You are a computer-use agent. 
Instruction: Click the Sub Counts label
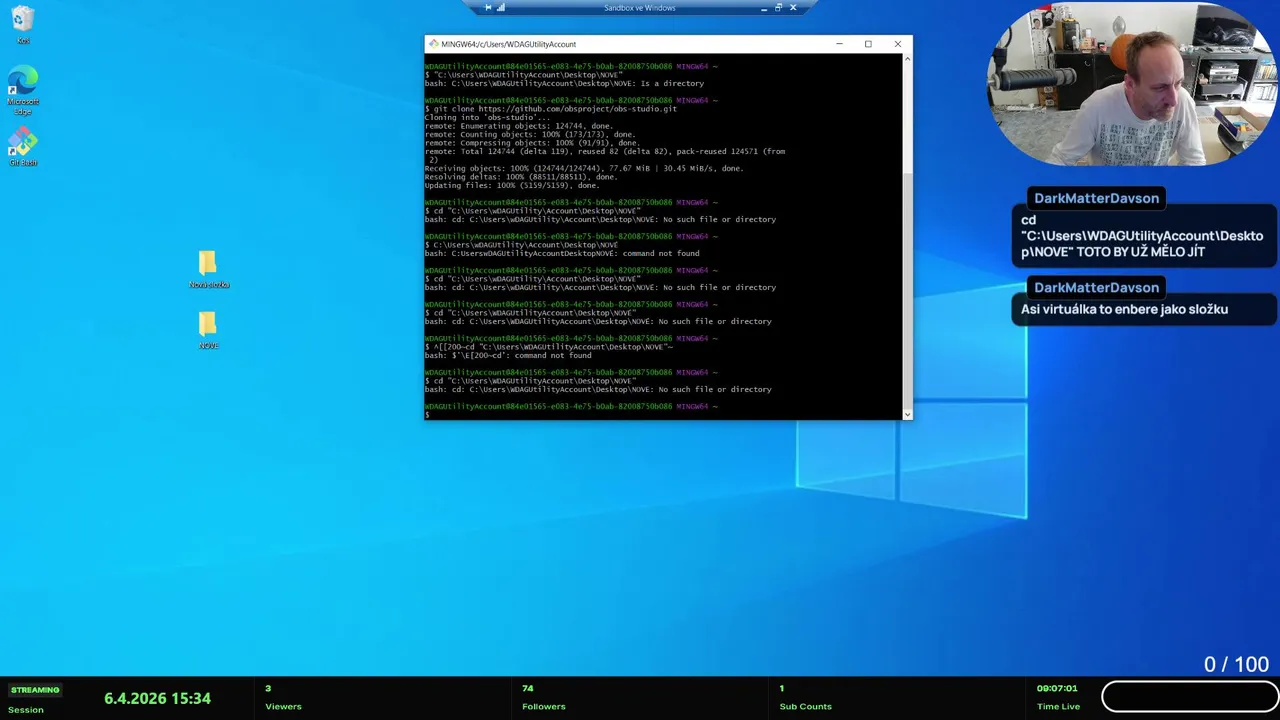(x=805, y=706)
